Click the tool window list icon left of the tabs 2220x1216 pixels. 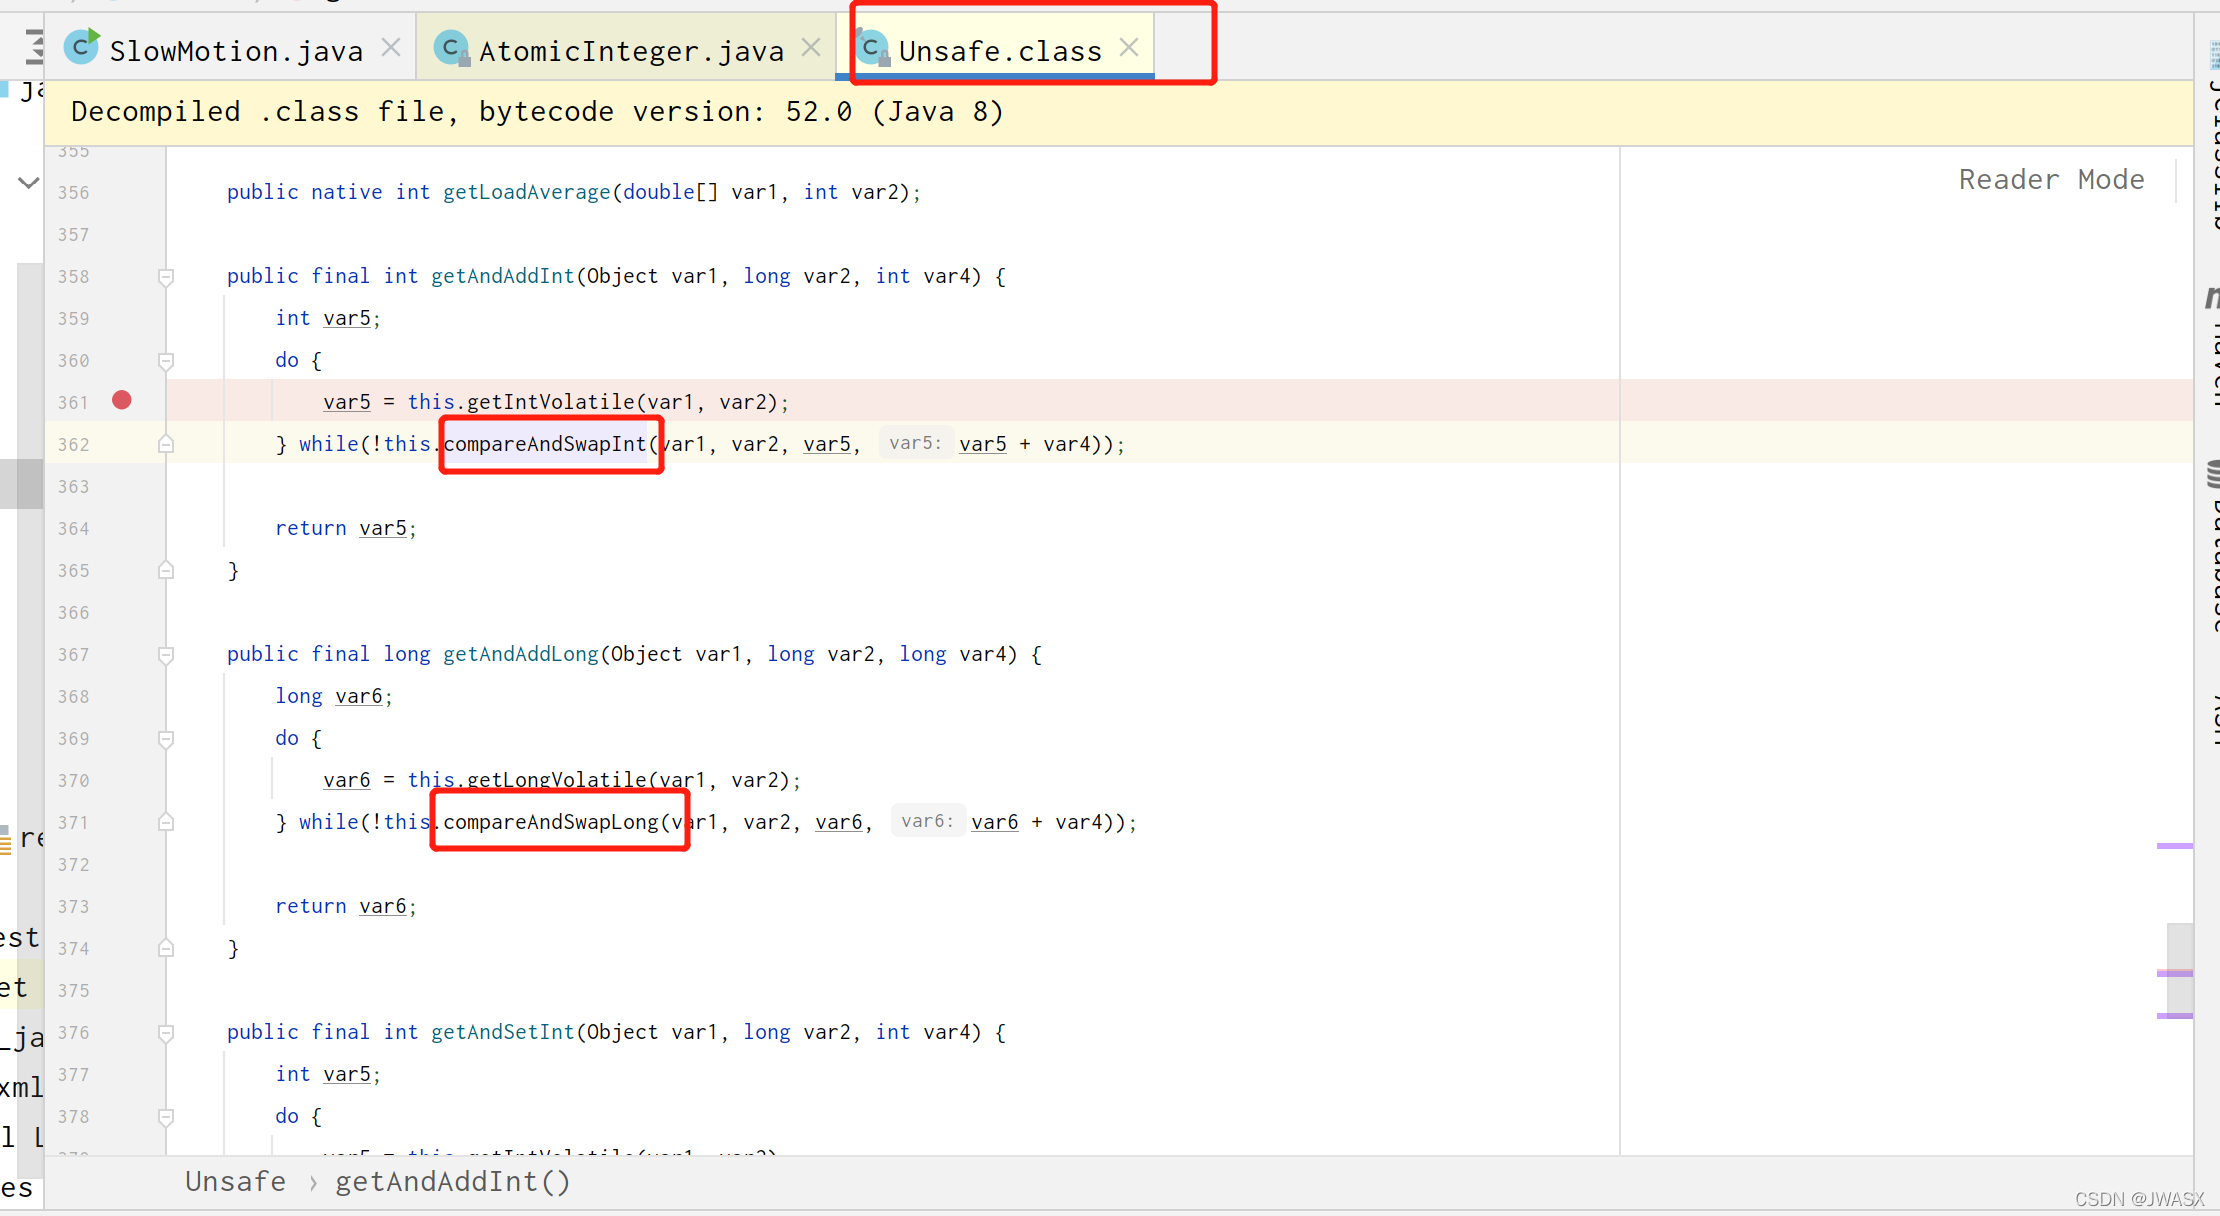[34, 46]
